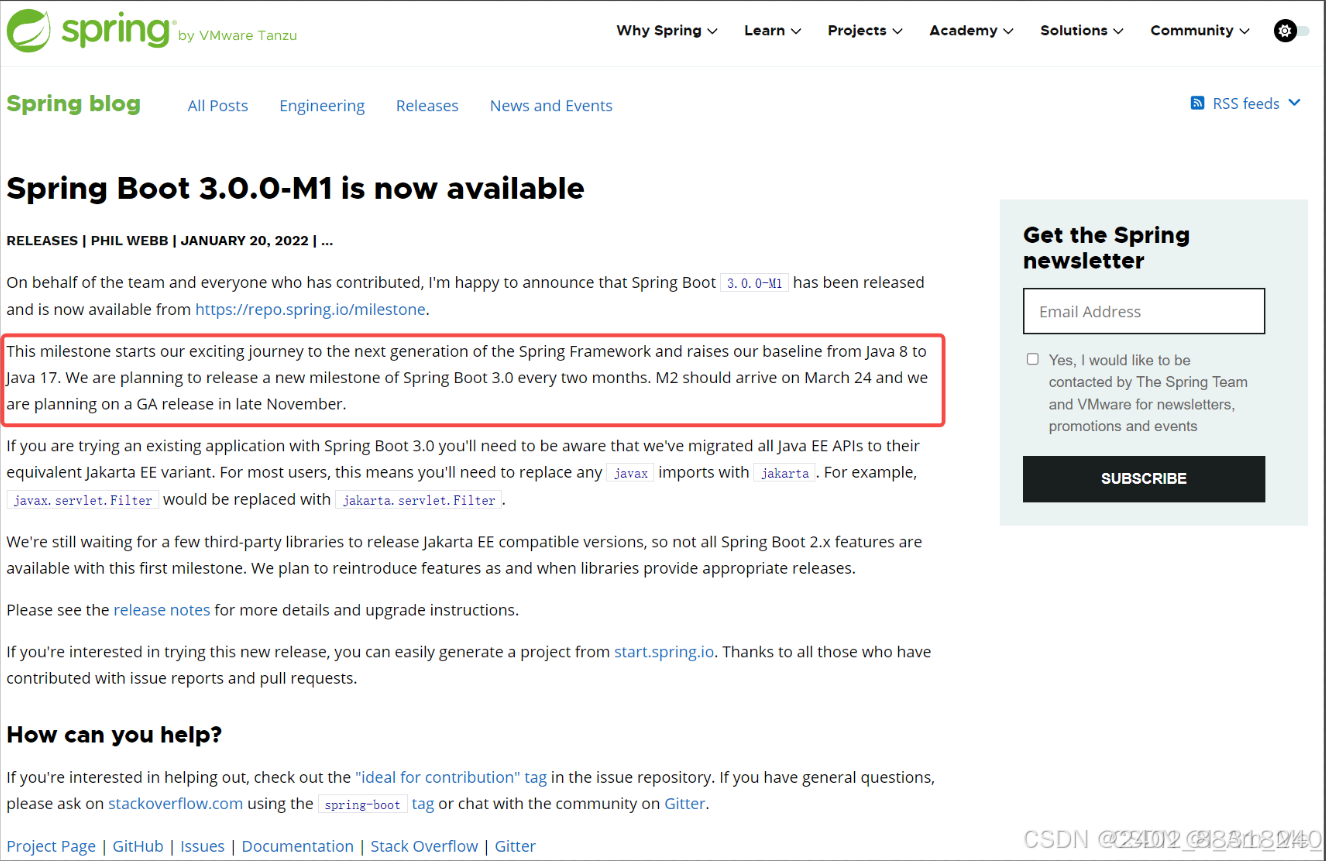Screen dimensions: 1326x861
Task: Open the Community menu
Action: coord(1200,31)
